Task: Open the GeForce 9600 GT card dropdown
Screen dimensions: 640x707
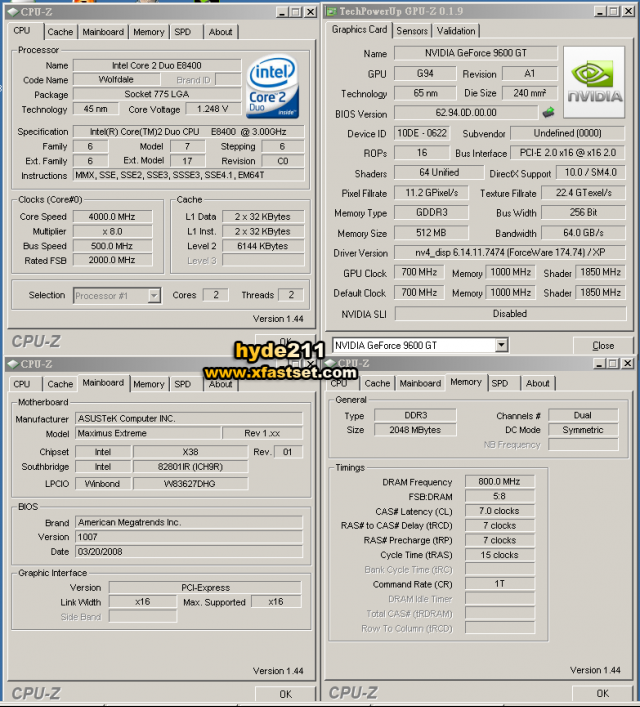Action: 501,345
